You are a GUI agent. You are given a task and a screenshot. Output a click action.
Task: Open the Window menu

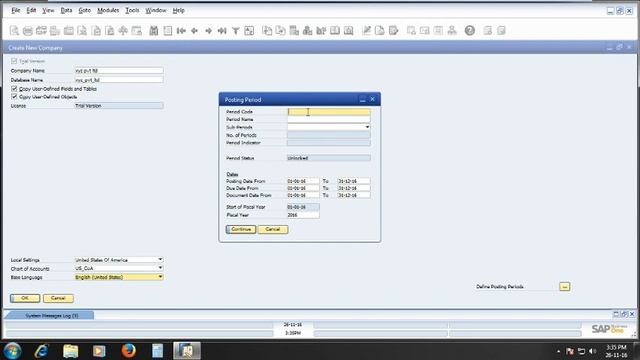coord(156,10)
